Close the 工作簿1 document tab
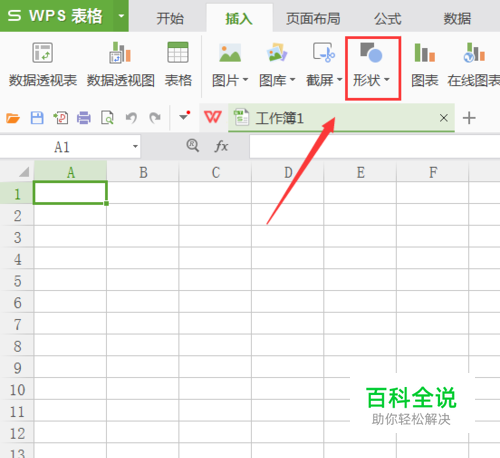The image size is (500, 458). [444, 118]
